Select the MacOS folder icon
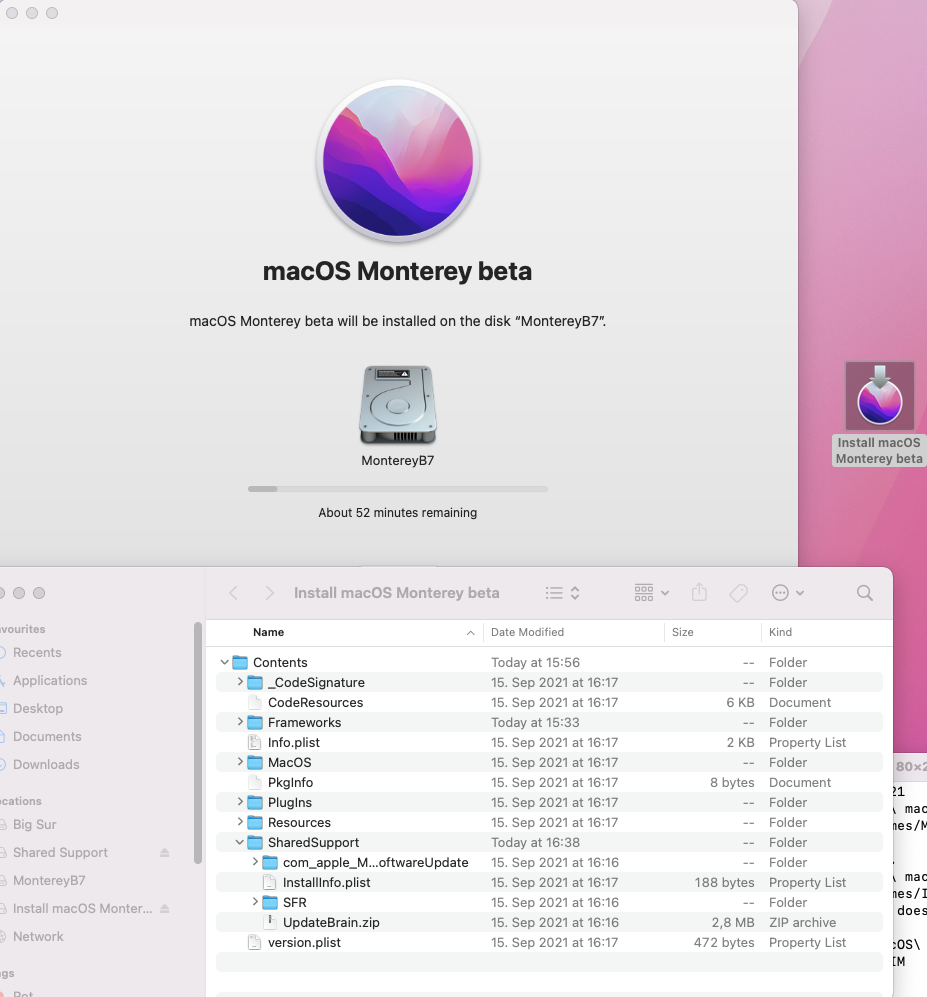 [x=255, y=762]
